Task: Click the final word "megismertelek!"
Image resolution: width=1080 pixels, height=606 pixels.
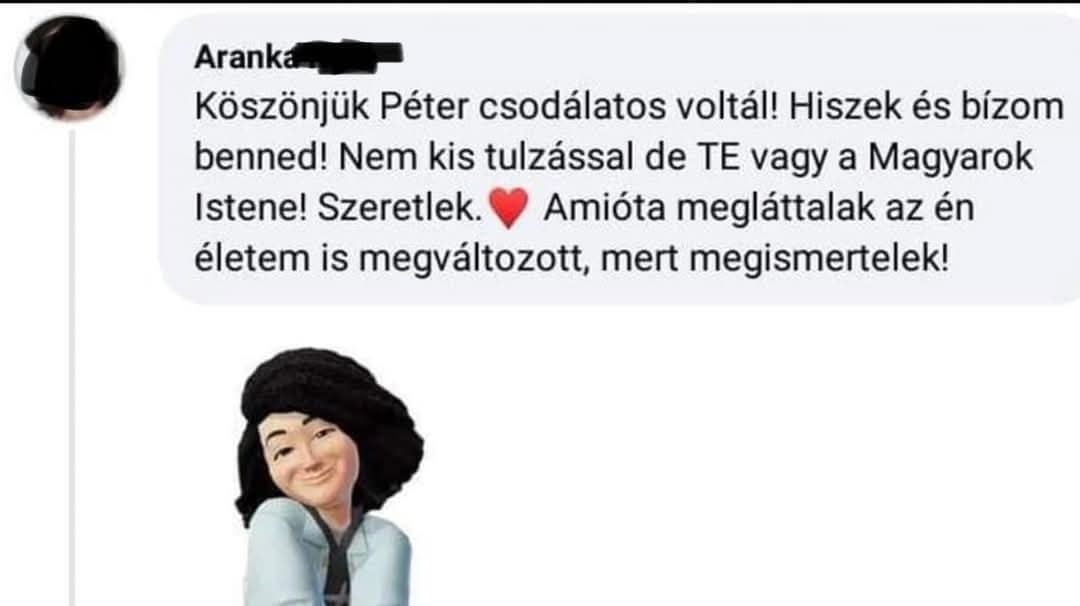Action: [x=819, y=260]
